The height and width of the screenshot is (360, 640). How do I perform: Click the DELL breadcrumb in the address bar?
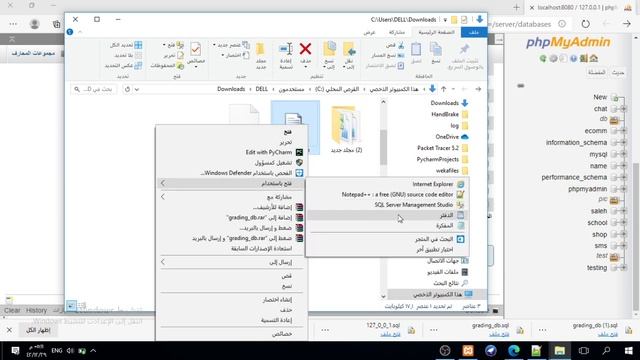click(x=262, y=89)
